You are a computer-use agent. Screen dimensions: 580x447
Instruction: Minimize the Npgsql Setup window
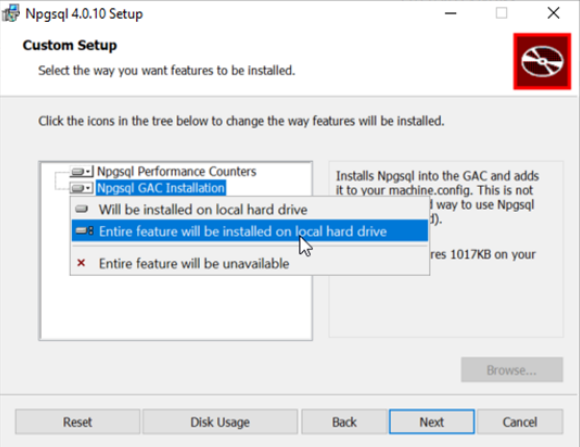pos(451,14)
